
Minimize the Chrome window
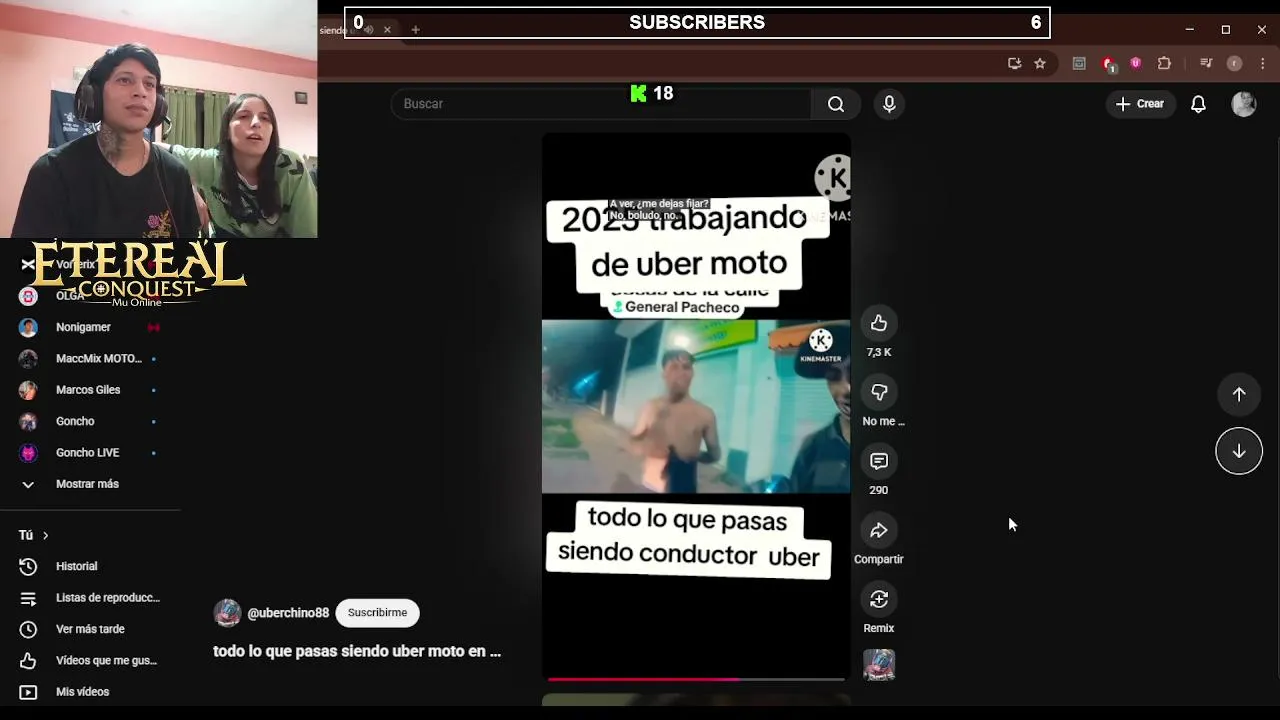tap(1190, 30)
